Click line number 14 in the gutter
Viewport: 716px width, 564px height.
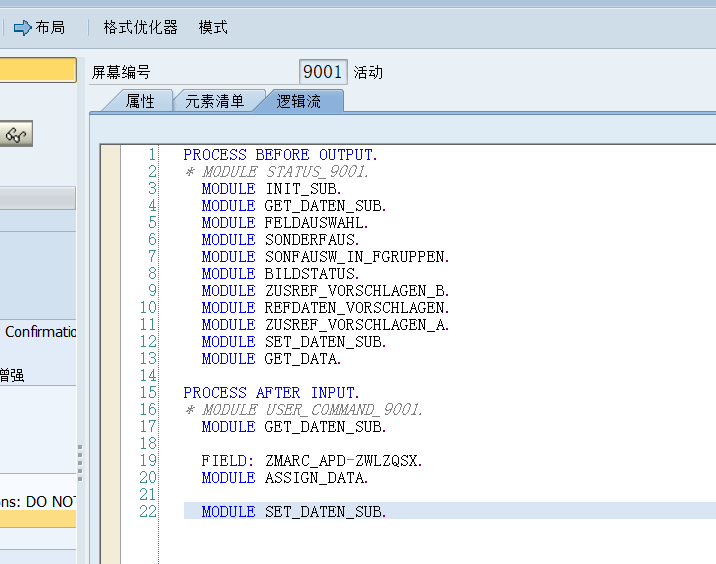[149, 376]
